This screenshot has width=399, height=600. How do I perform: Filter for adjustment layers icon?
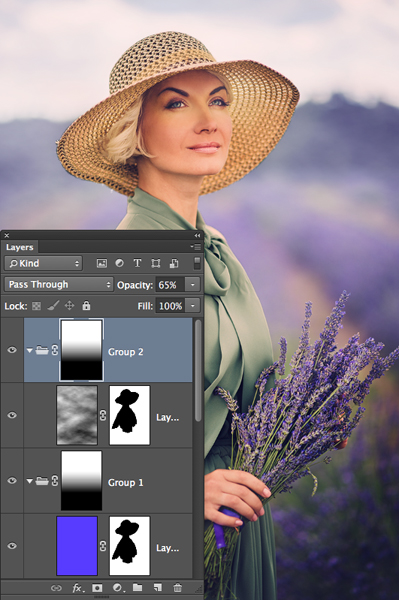(x=119, y=263)
